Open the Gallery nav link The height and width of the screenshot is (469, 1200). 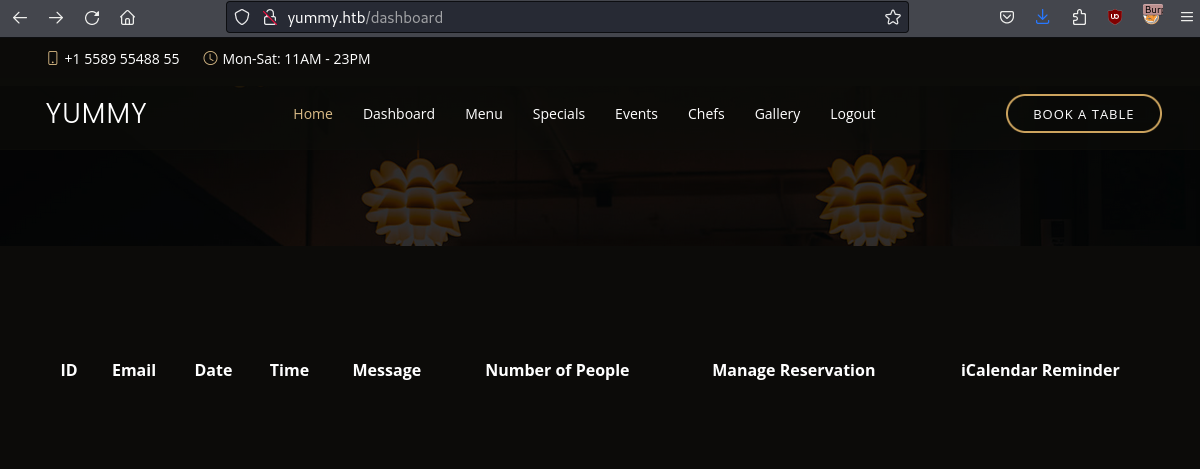pos(777,114)
